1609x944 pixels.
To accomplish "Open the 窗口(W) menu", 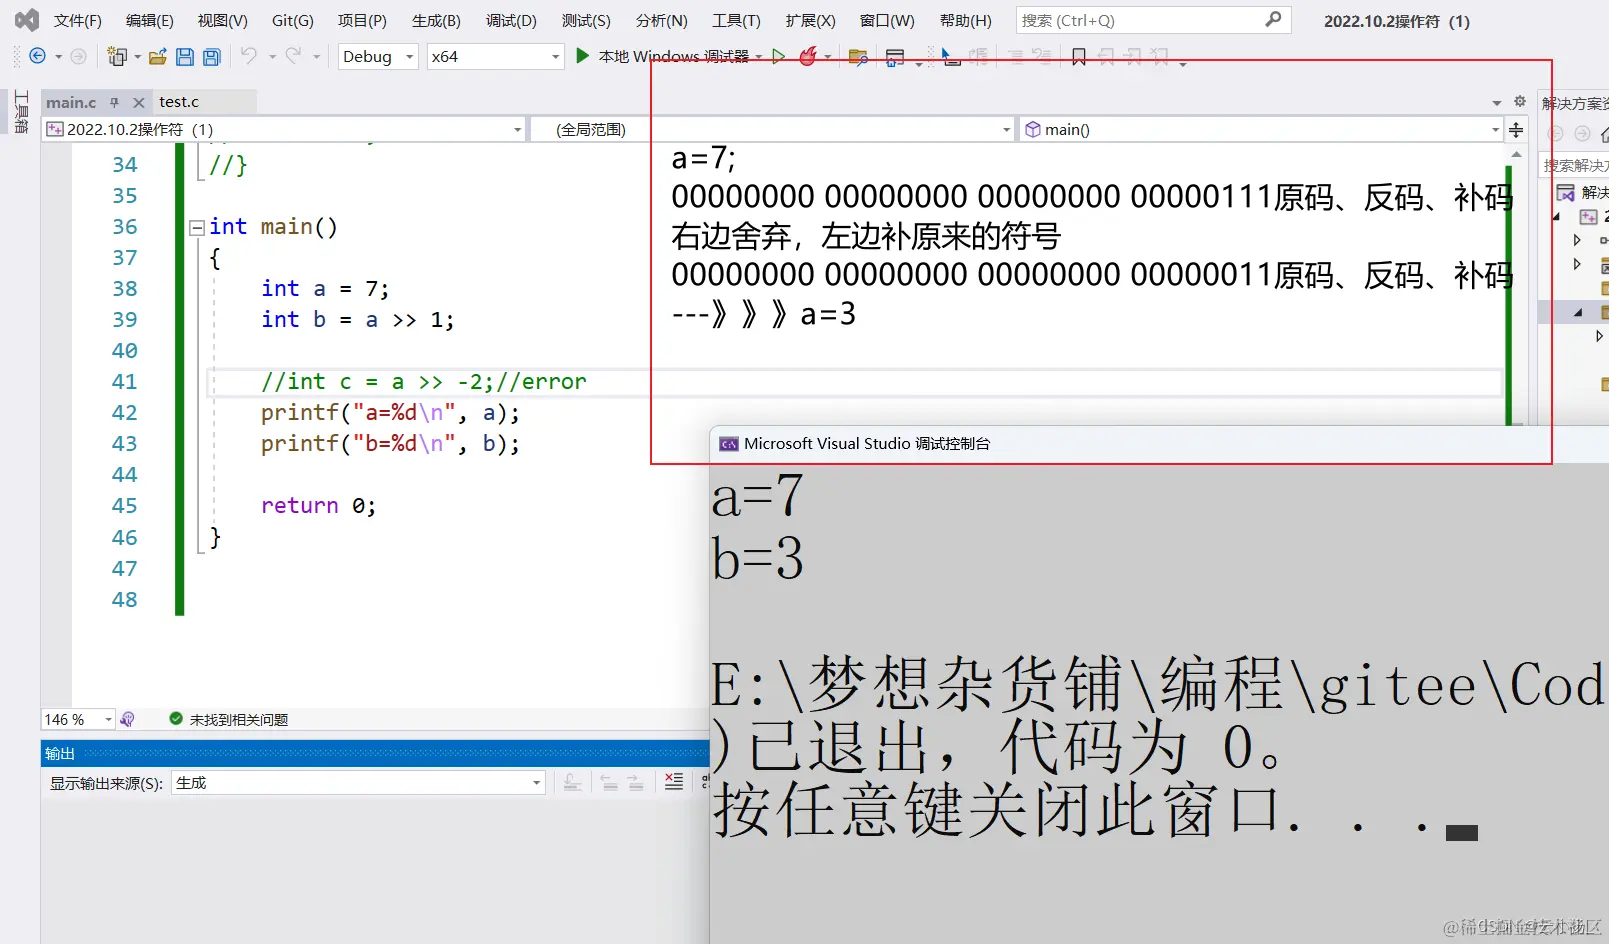I will tap(887, 20).
